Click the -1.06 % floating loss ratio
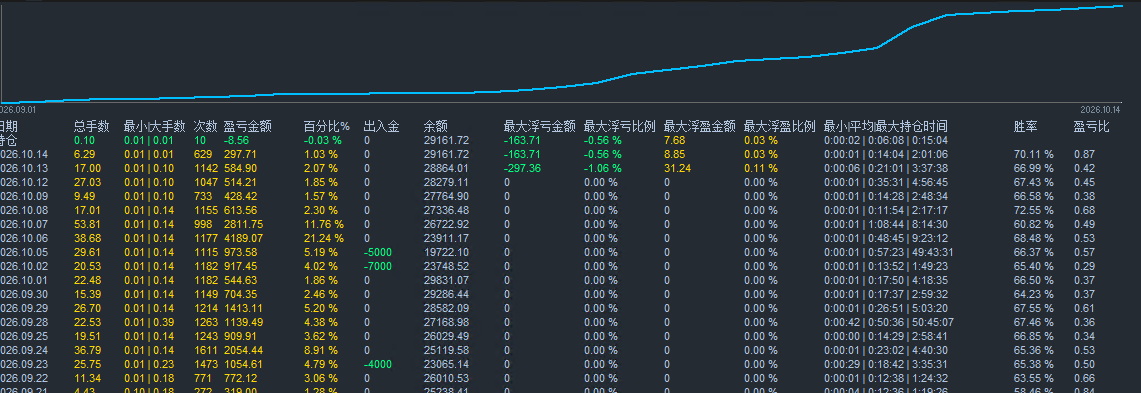The width and height of the screenshot is (1141, 393). point(603,168)
